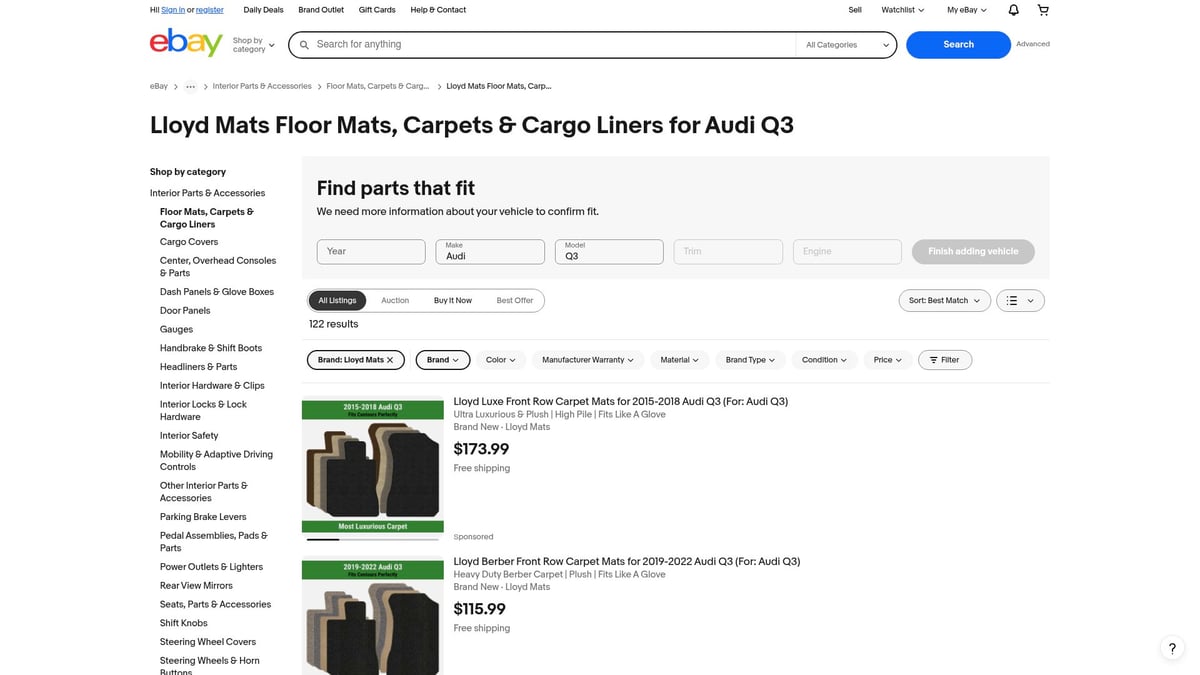
Task: Open the Shop by category menu
Action: [x=253, y=45]
